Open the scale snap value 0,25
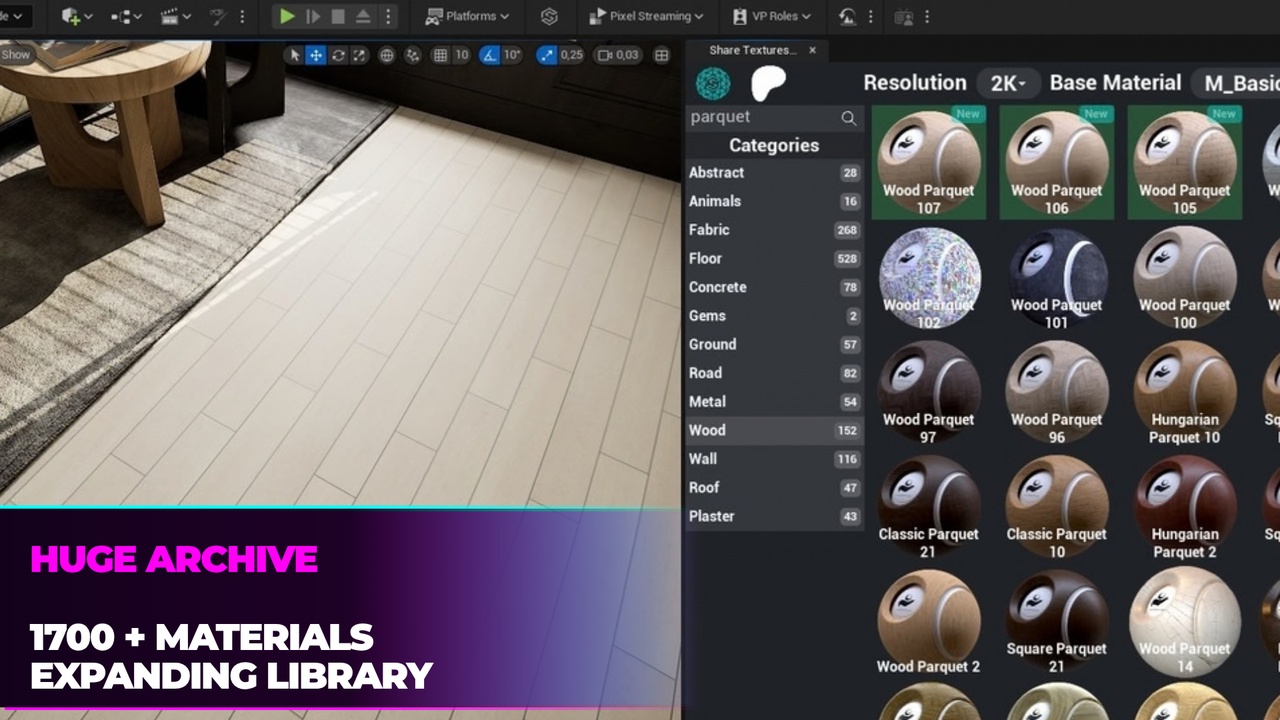1280x720 pixels. (571, 55)
